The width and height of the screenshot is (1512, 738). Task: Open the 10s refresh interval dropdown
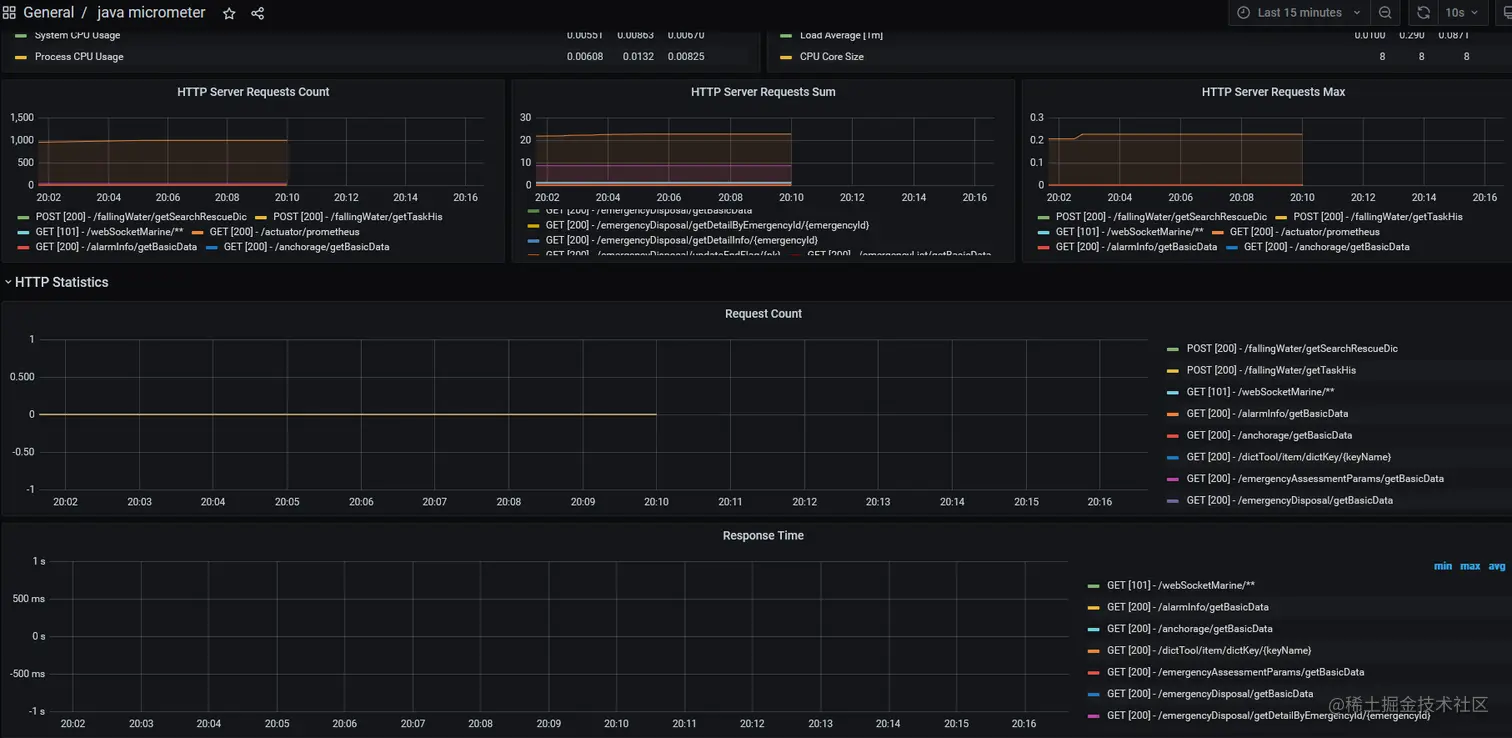[x=1462, y=13]
